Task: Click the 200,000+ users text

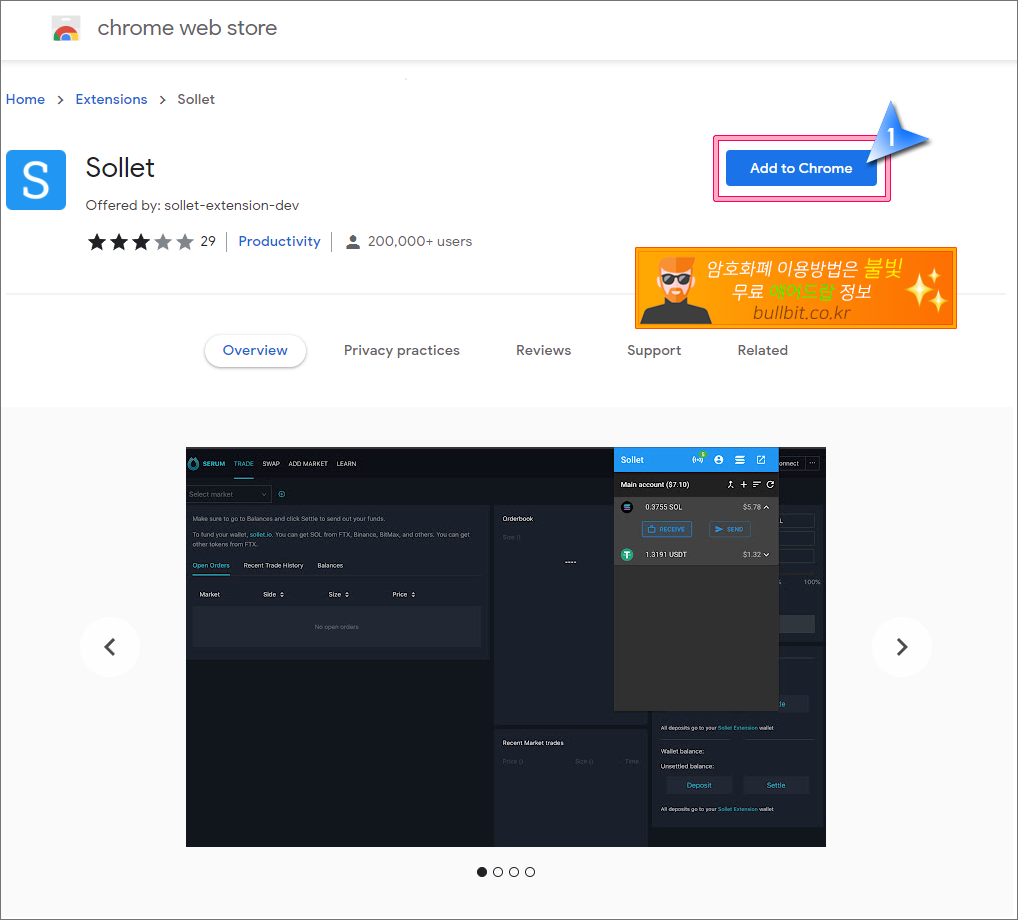Action: coord(420,242)
